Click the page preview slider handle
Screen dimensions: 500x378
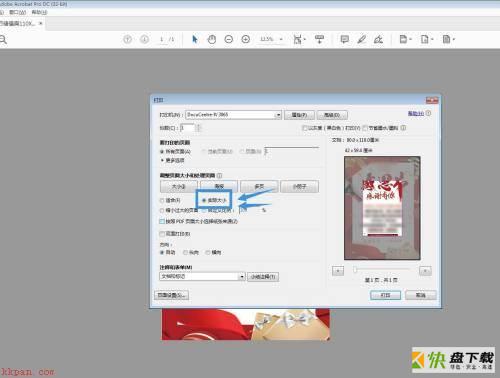355,270
